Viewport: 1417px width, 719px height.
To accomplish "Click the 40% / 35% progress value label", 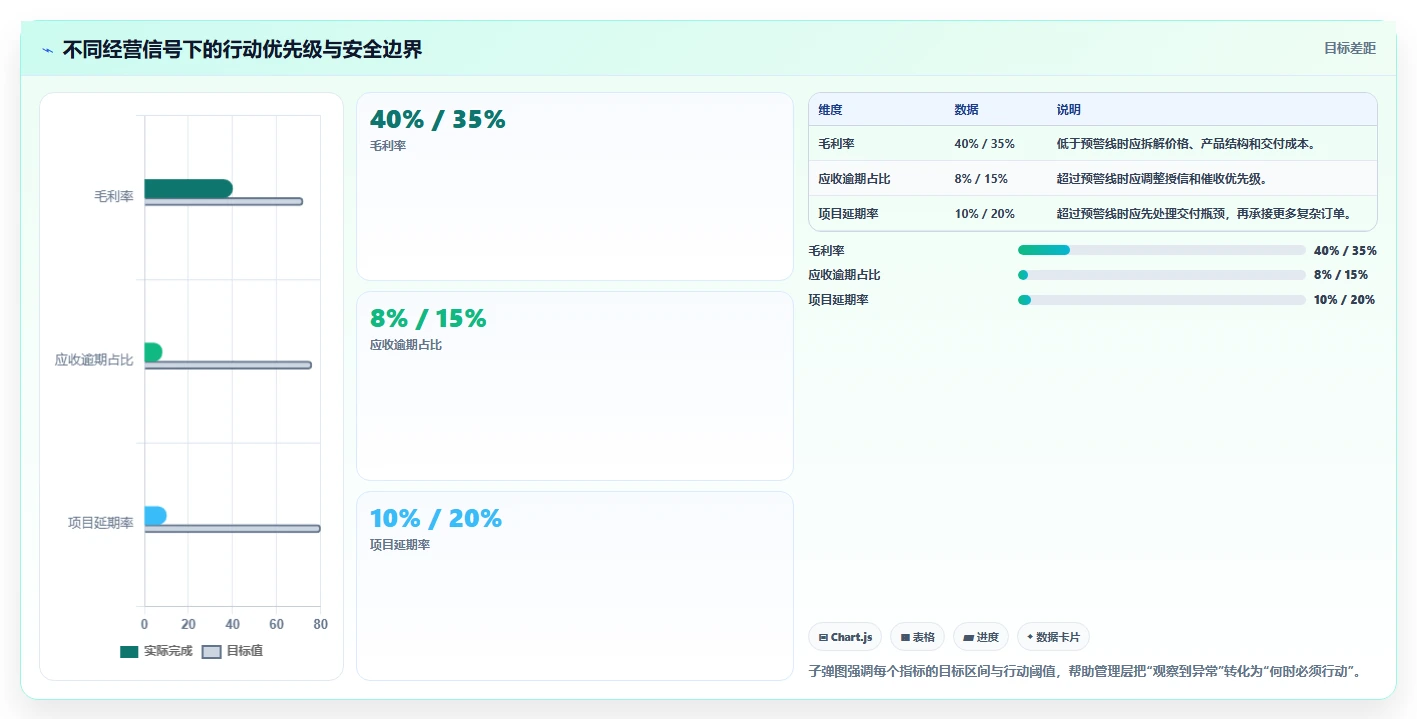I will 1345,250.
